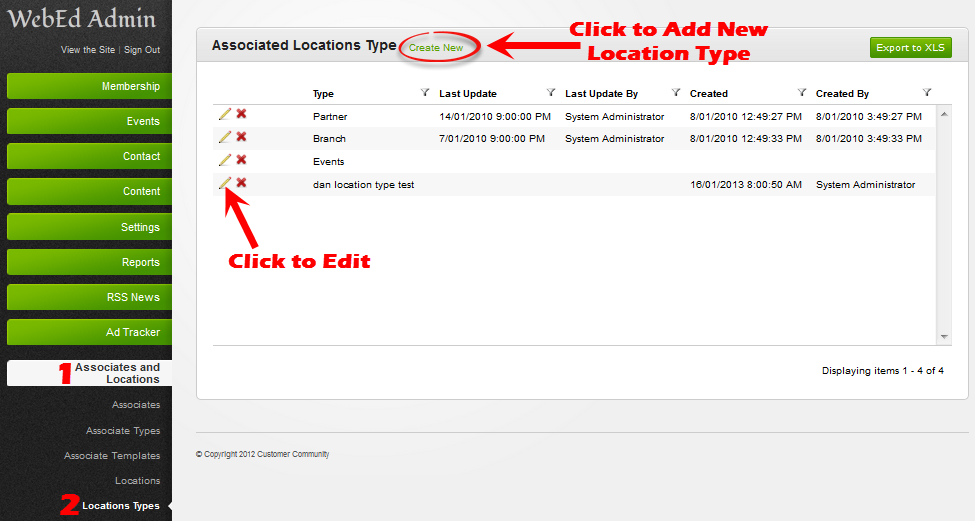Click the grid scrollbar up arrow

(x=944, y=114)
